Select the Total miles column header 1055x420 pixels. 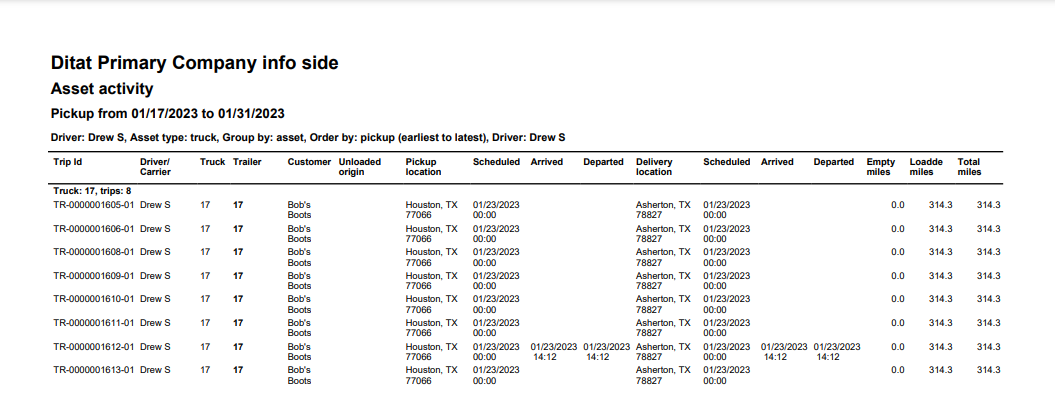[x=969, y=167]
